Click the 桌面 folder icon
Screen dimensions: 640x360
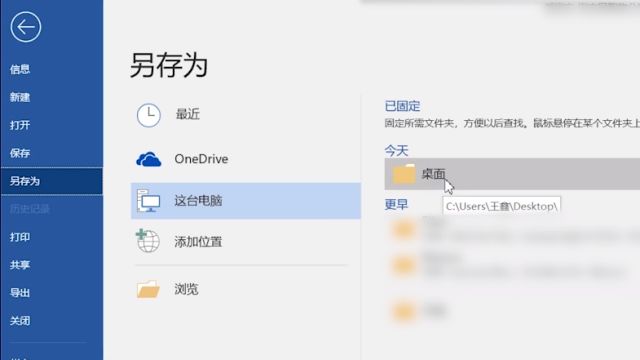404,174
